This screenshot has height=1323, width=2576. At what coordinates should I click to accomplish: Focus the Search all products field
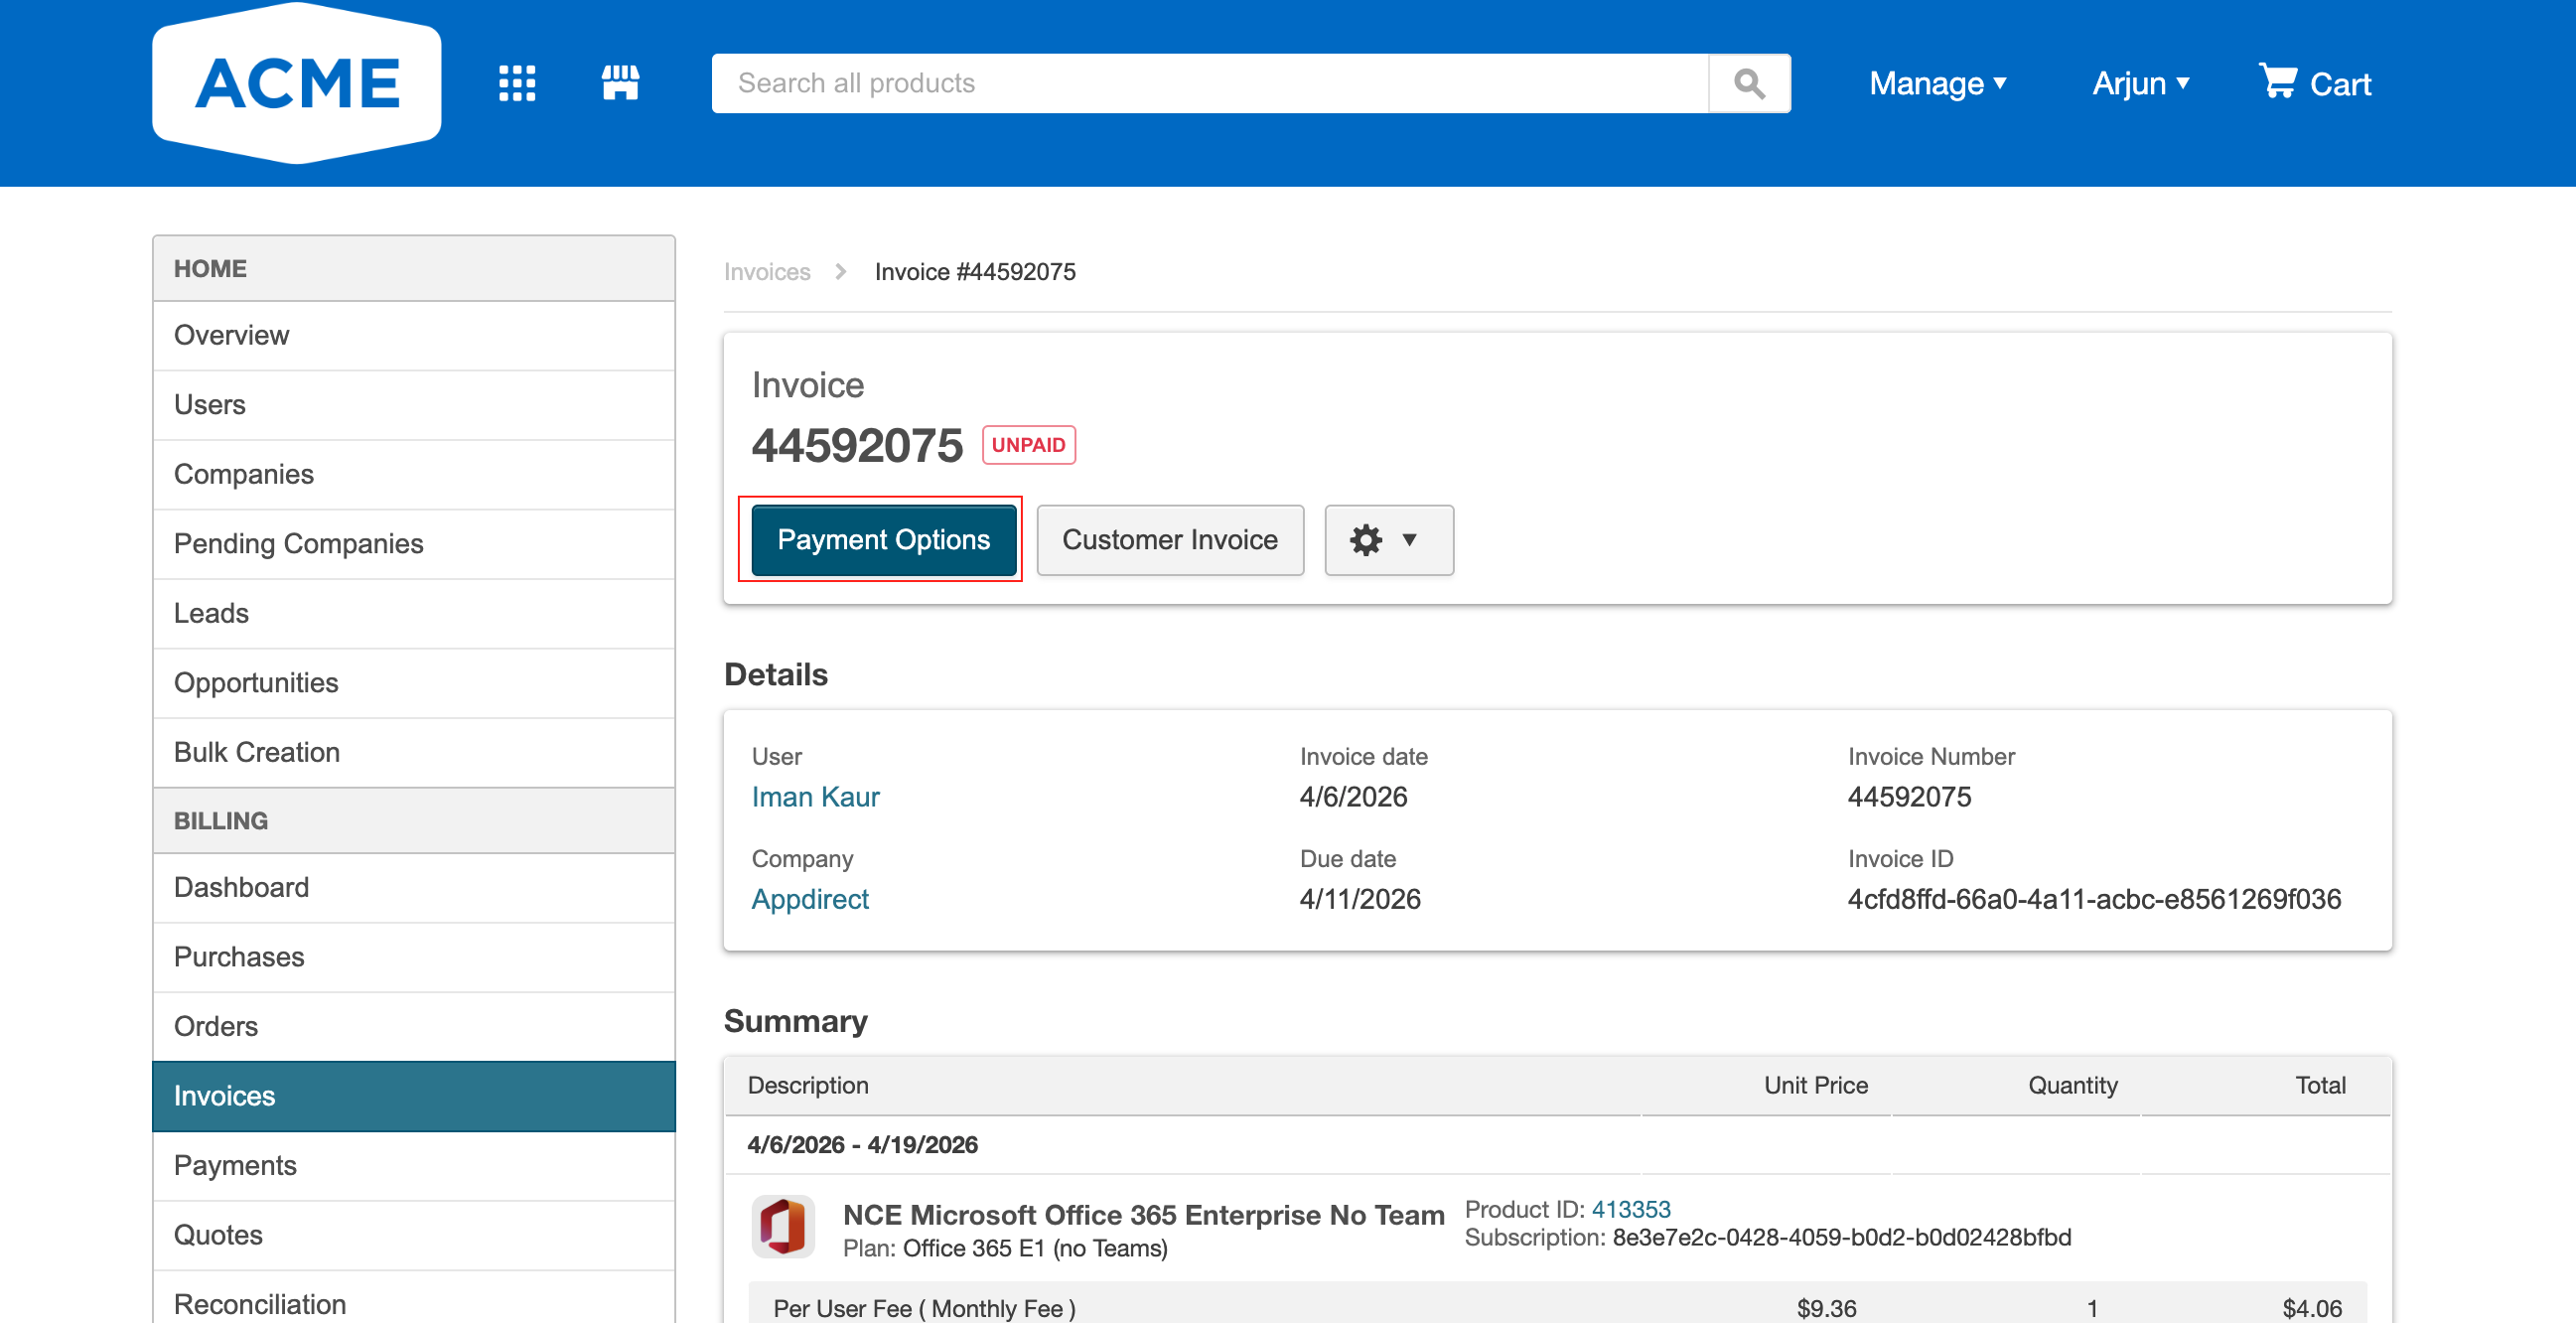pos(1210,83)
